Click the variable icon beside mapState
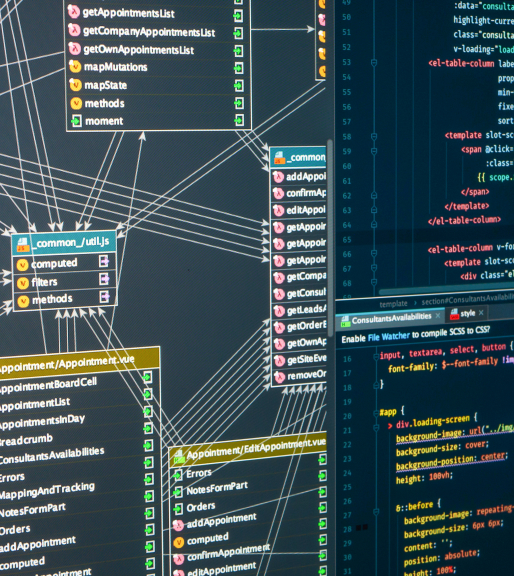This screenshot has width=514, height=576. 75,85
